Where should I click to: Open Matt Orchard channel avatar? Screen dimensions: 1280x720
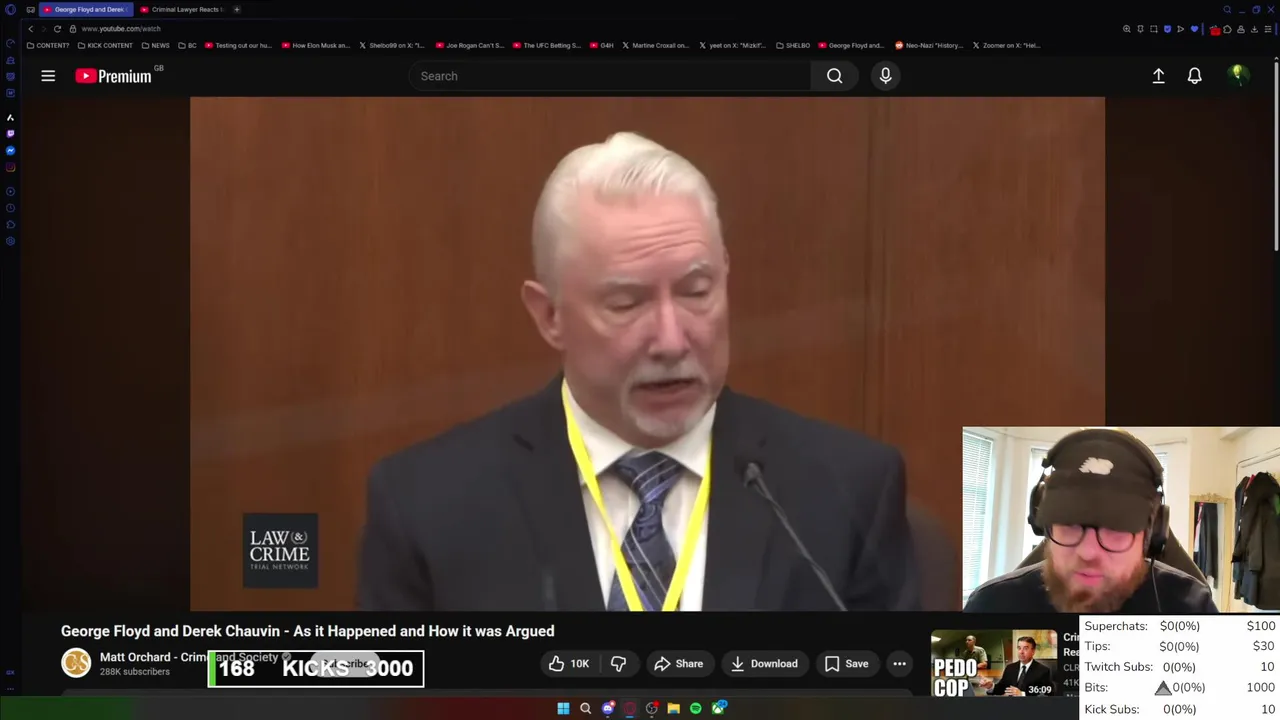pos(76,663)
